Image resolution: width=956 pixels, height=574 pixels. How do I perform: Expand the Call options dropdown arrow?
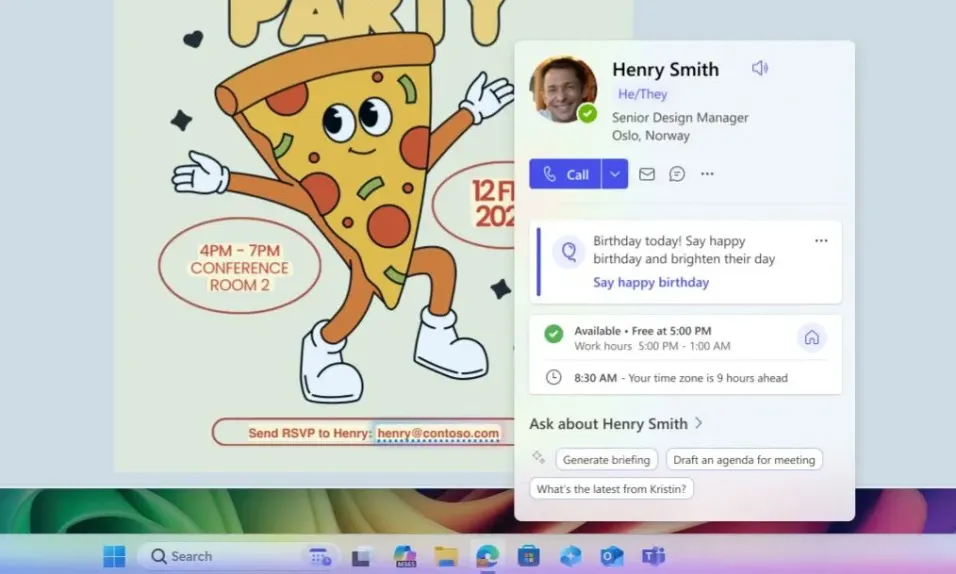click(615, 174)
